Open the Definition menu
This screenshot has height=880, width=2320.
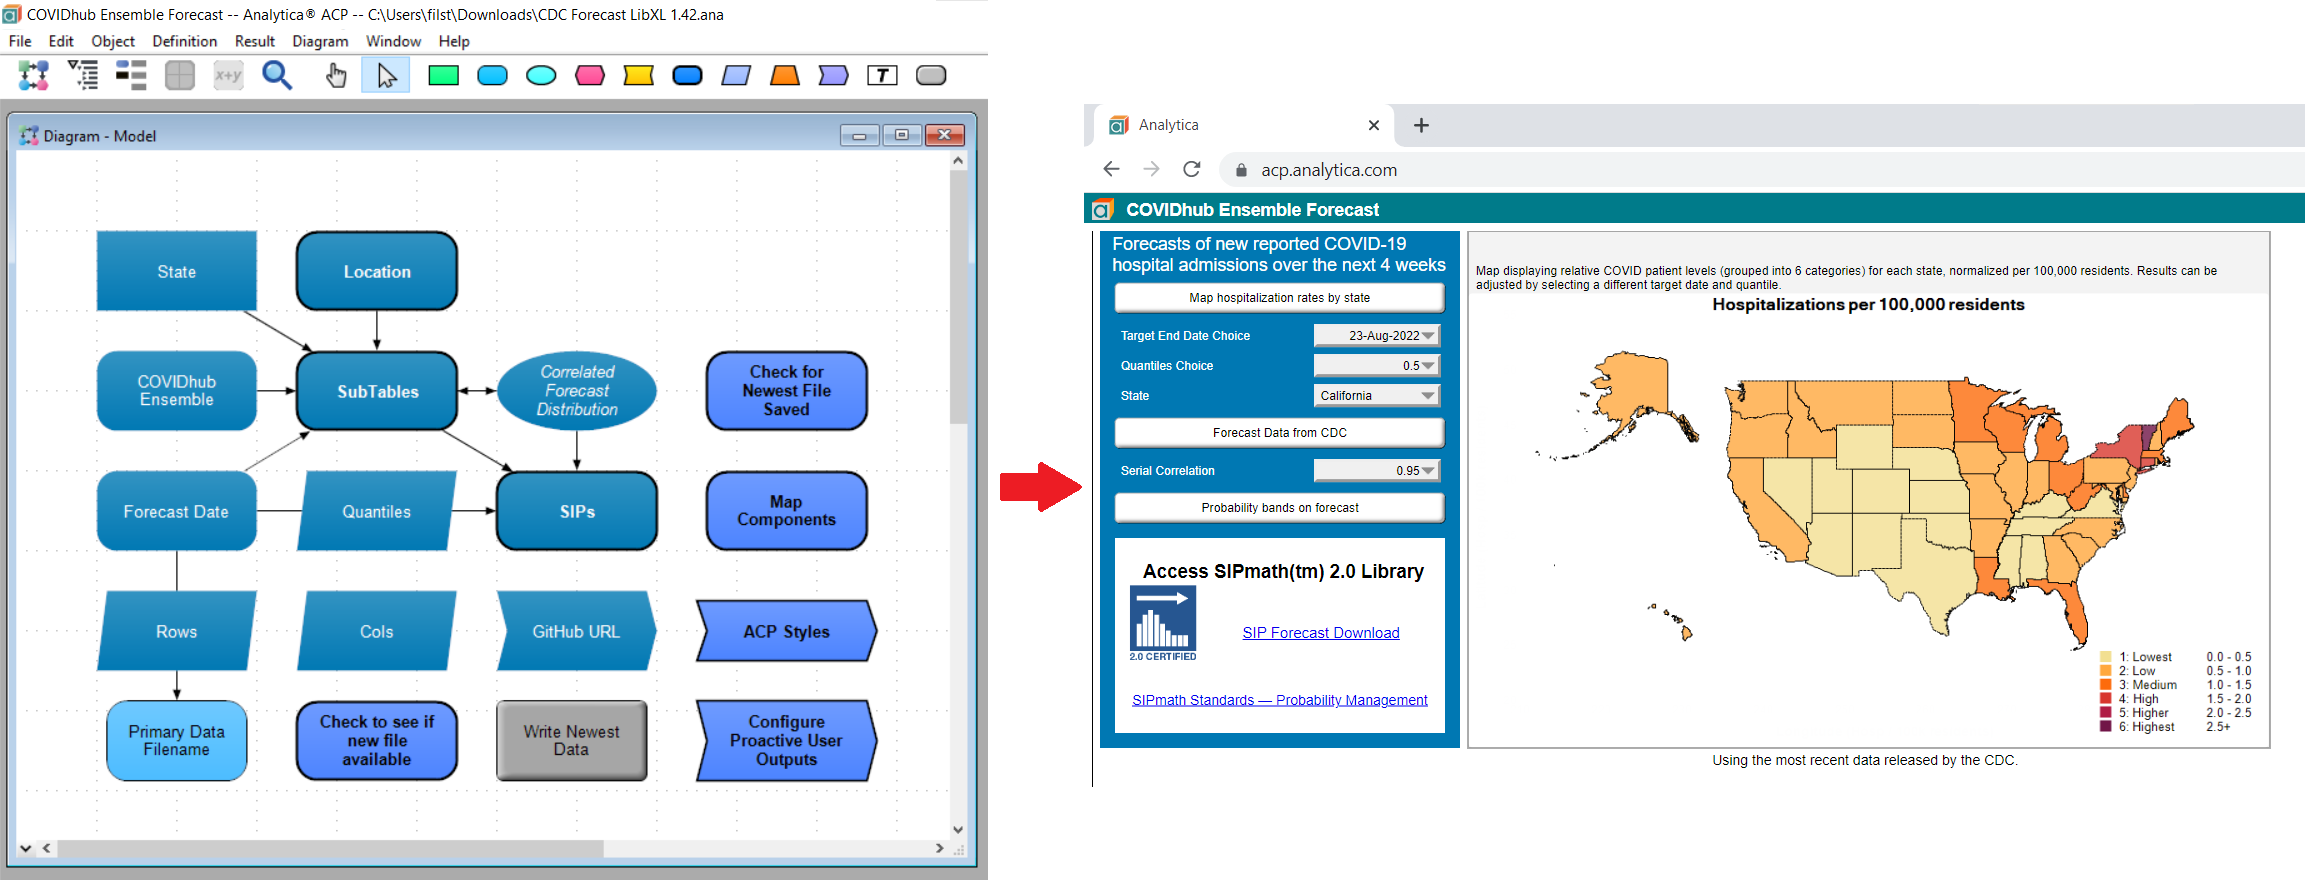(x=185, y=41)
